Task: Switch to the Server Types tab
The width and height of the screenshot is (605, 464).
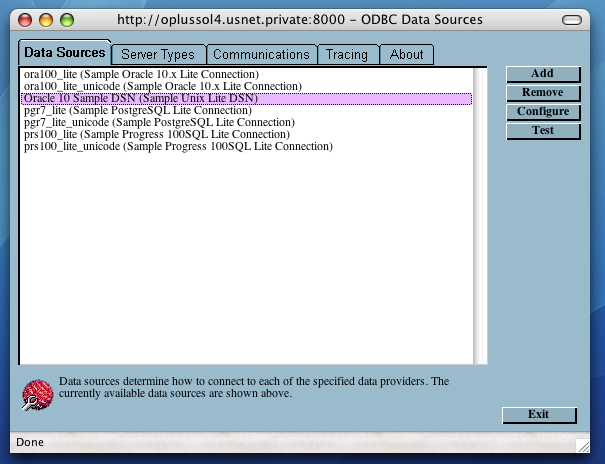Action: tap(159, 55)
